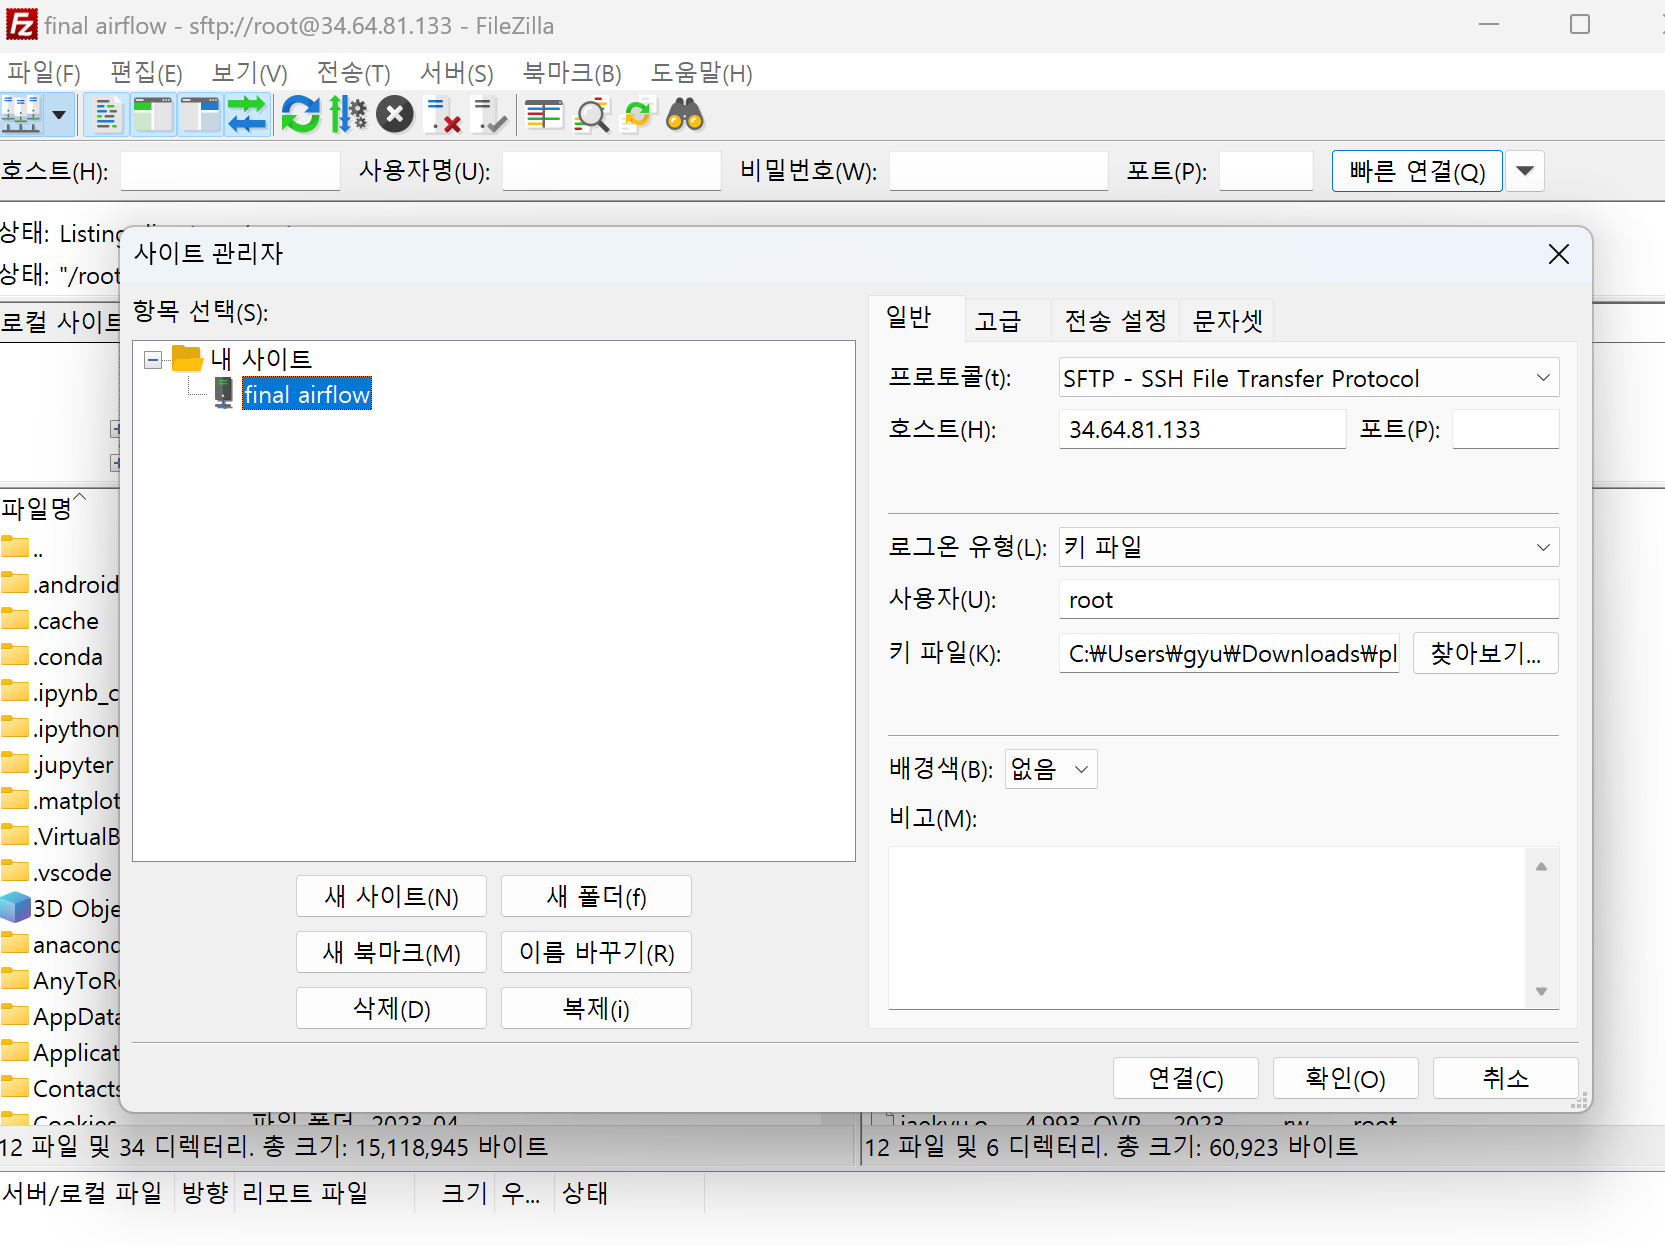Open the 도움말(H) menu

(702, 73)
